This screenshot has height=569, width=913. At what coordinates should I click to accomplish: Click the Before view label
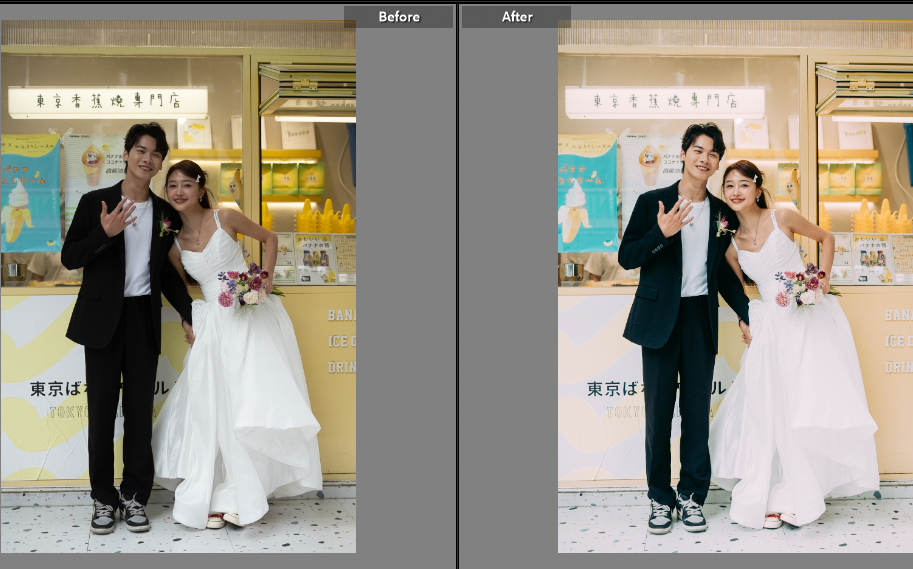[x=399, y=17]
